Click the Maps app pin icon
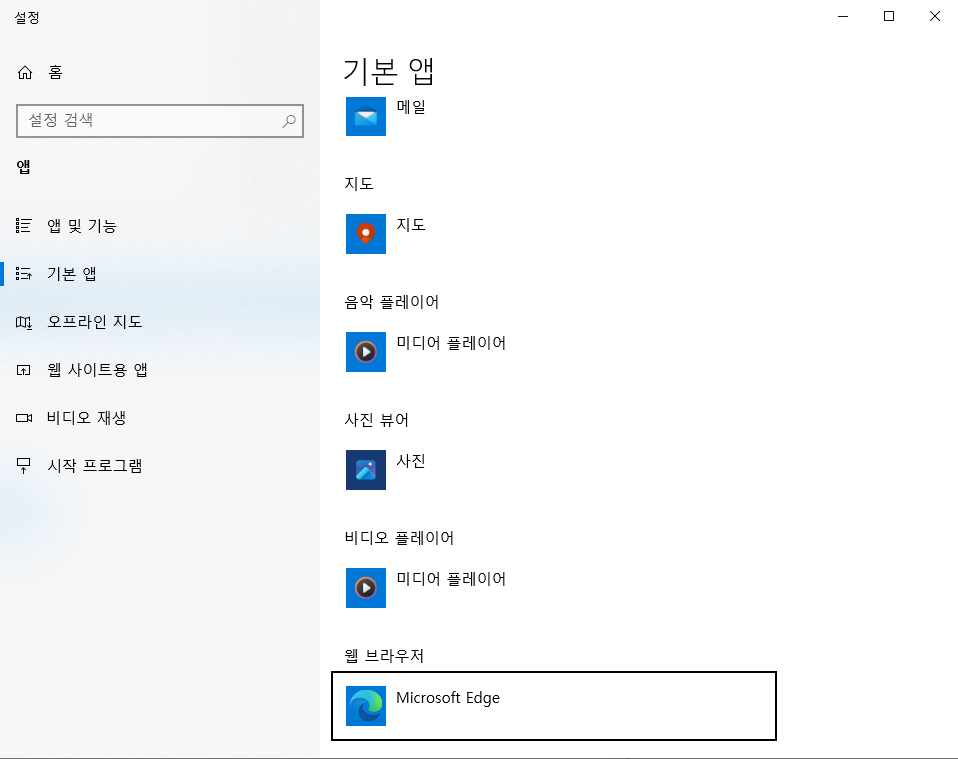 tap(366, 233)
